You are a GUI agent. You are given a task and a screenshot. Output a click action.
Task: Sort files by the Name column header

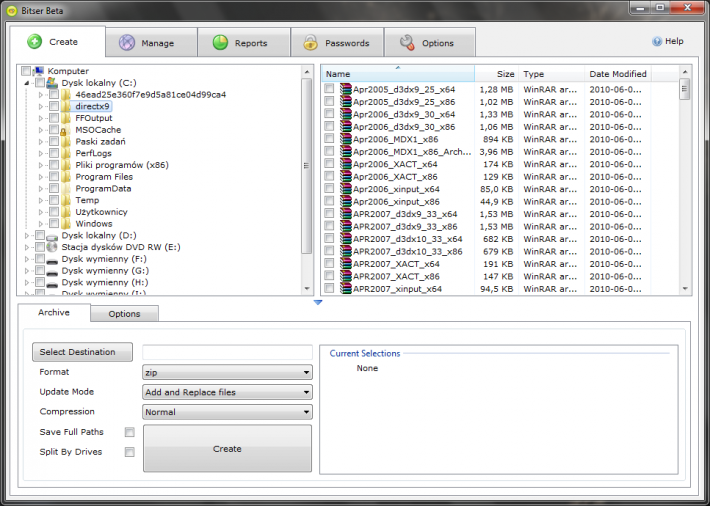(398, 74)
